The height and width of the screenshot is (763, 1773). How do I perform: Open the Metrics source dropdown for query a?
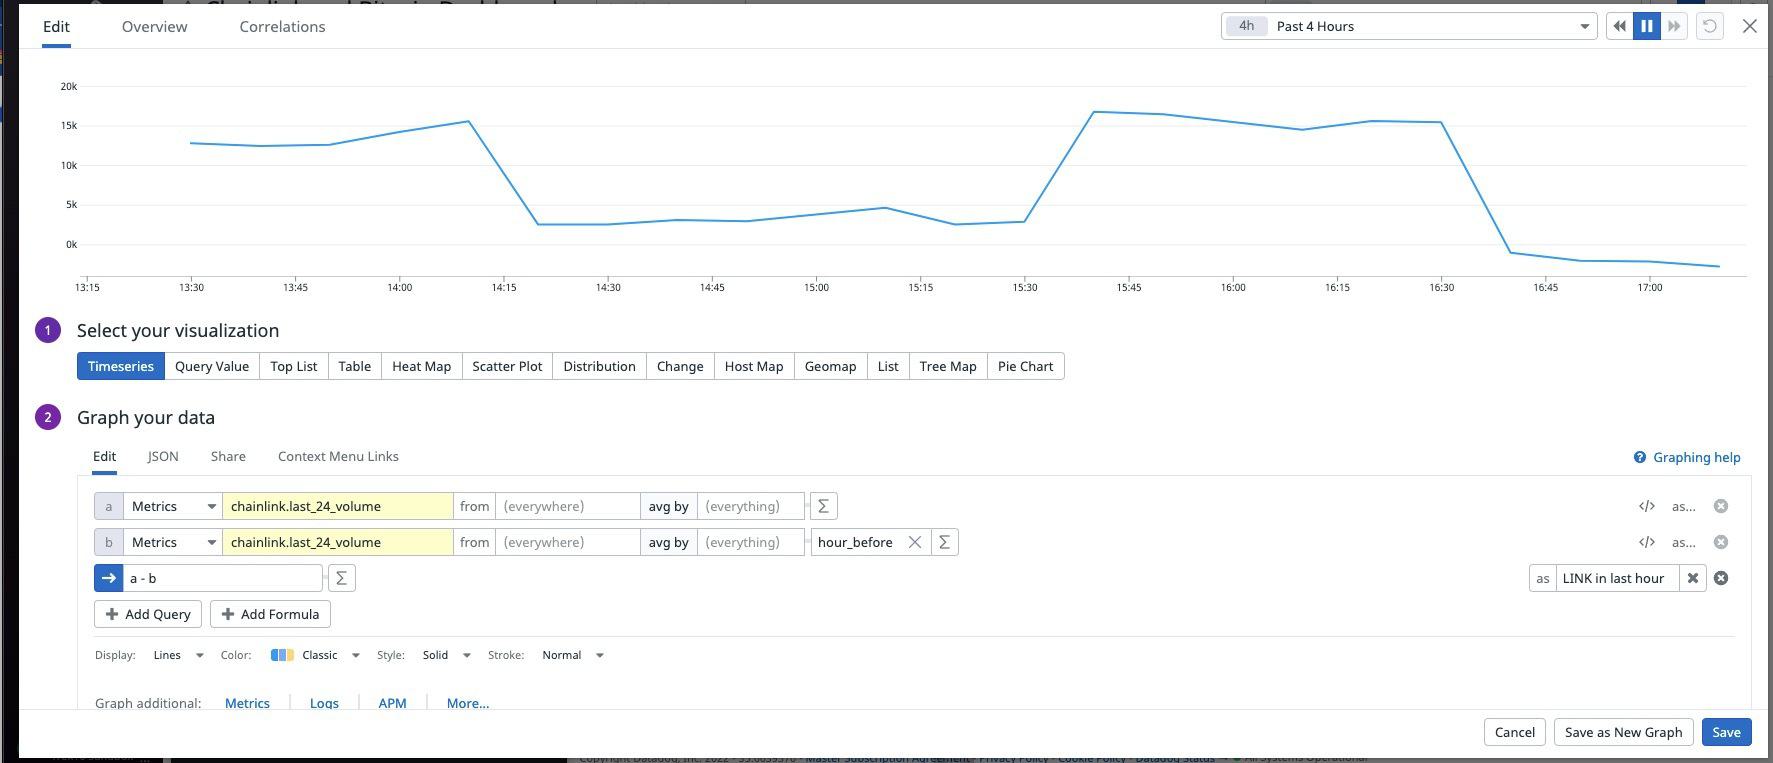(x=173, y=506)
